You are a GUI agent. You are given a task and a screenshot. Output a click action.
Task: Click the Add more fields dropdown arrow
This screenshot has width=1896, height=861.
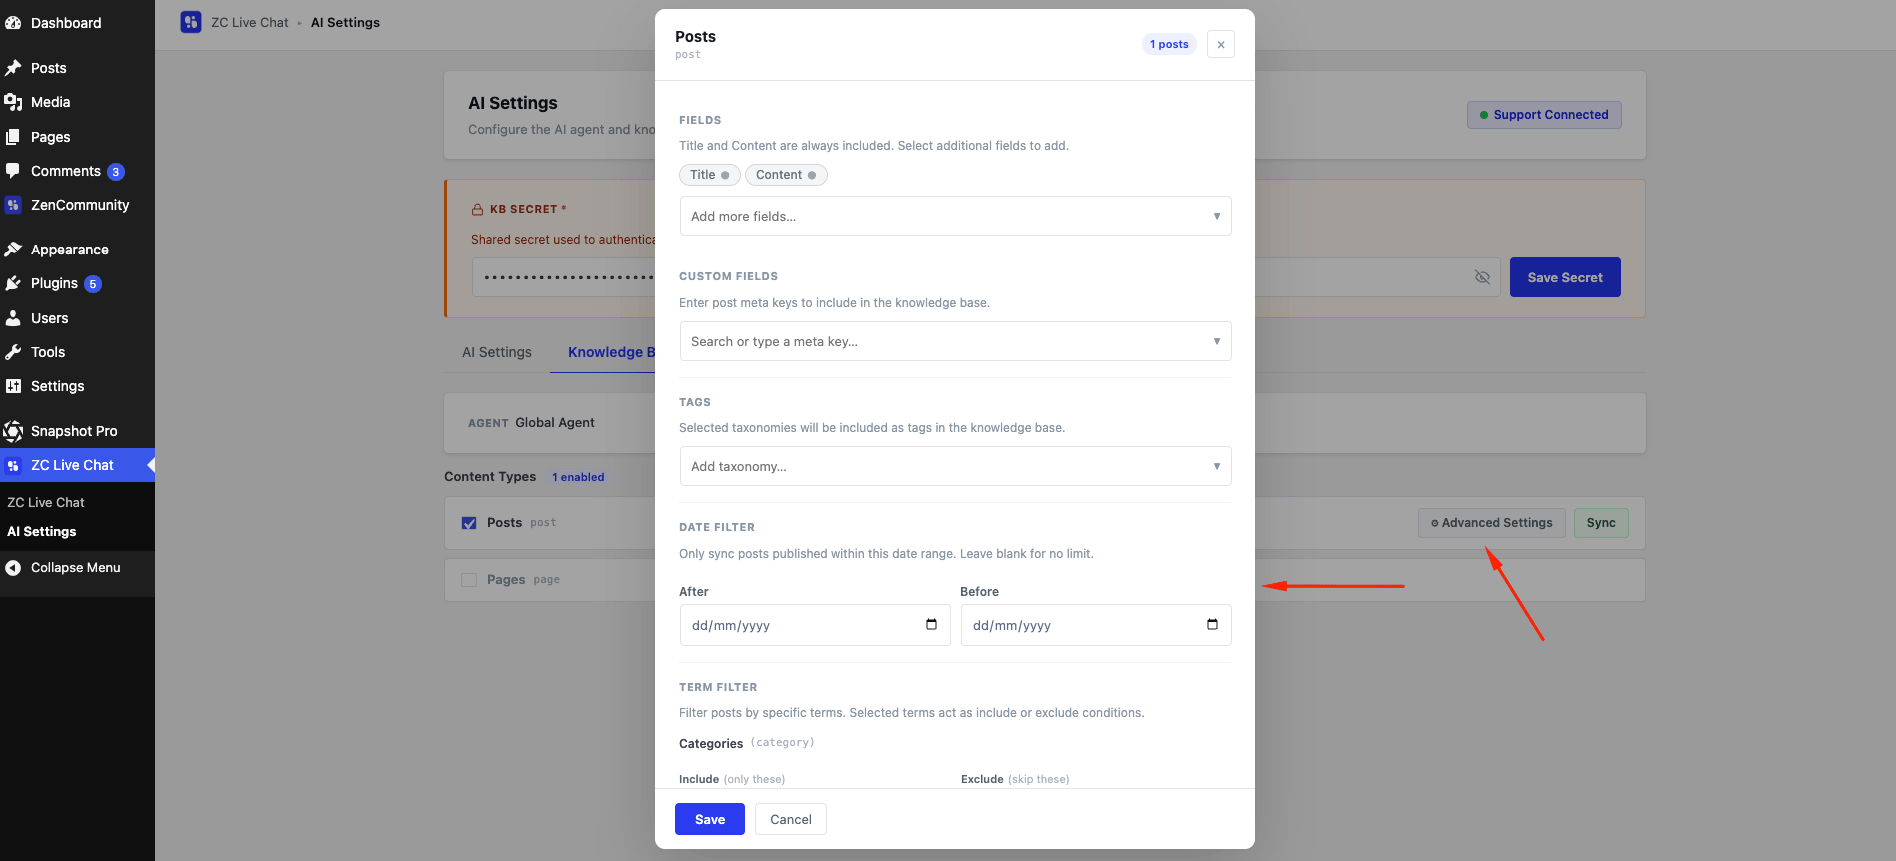(x=1217, y=216)
